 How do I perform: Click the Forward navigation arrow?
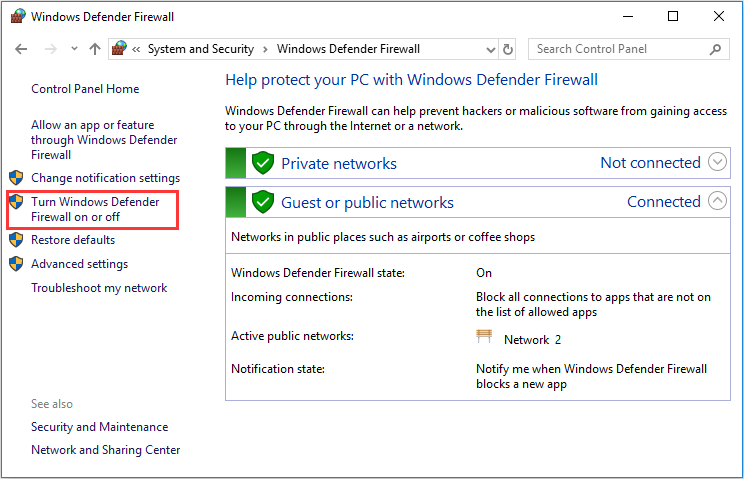pyautogui.click(x=50, y=49)
